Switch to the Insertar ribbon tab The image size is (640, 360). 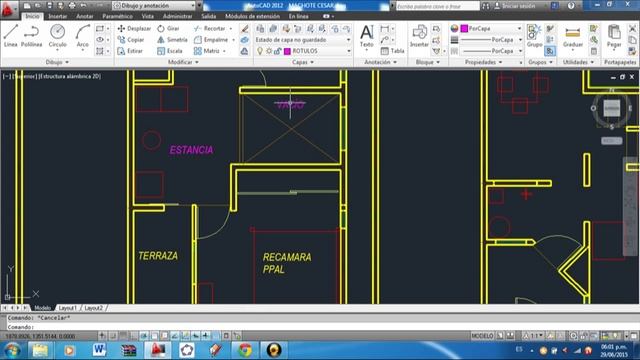coord(58,16)
